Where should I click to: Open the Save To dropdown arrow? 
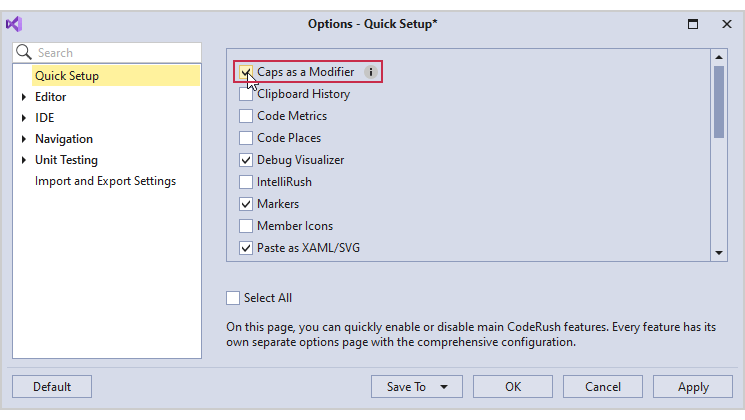pyautogui.click(x=443, y=387)
